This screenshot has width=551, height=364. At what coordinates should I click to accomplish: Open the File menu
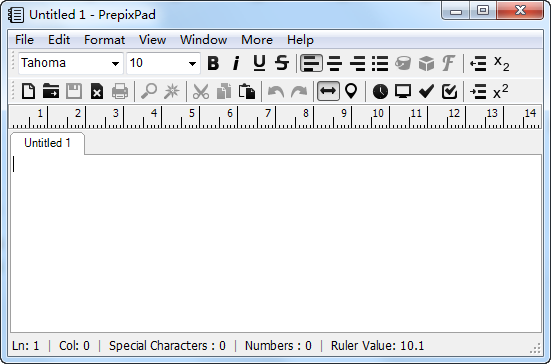tap(24, 40)
